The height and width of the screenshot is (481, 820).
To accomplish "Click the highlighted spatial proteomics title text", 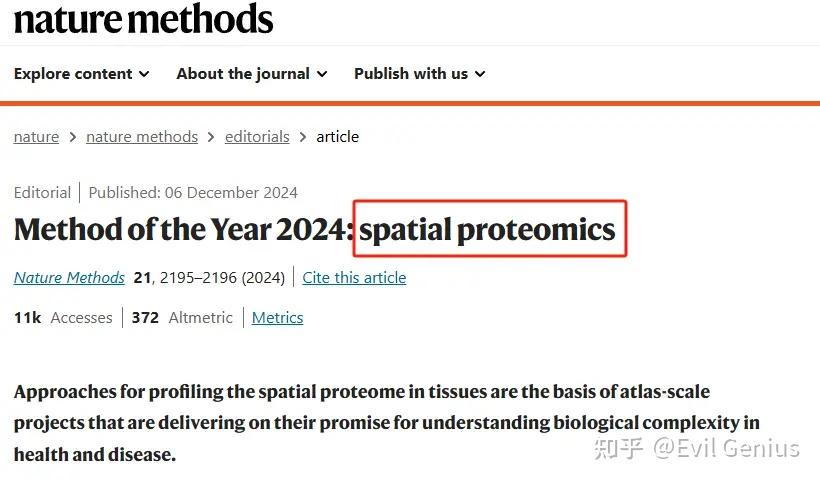I will (488, 230).
